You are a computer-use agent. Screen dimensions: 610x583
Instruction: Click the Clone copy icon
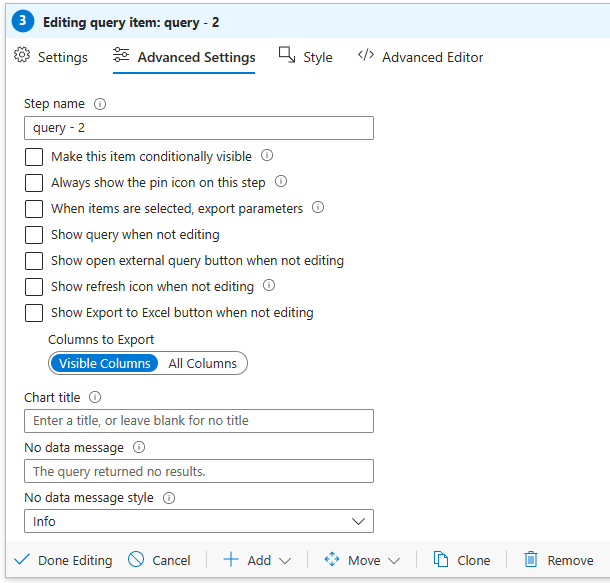tap(441, 560)
